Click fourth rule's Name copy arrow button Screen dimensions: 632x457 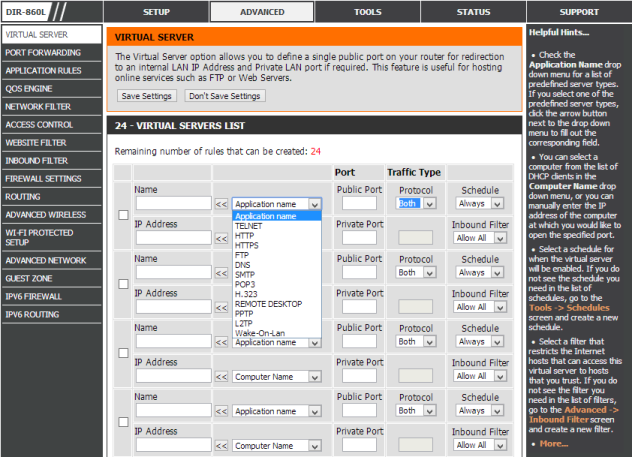[221, 411]
